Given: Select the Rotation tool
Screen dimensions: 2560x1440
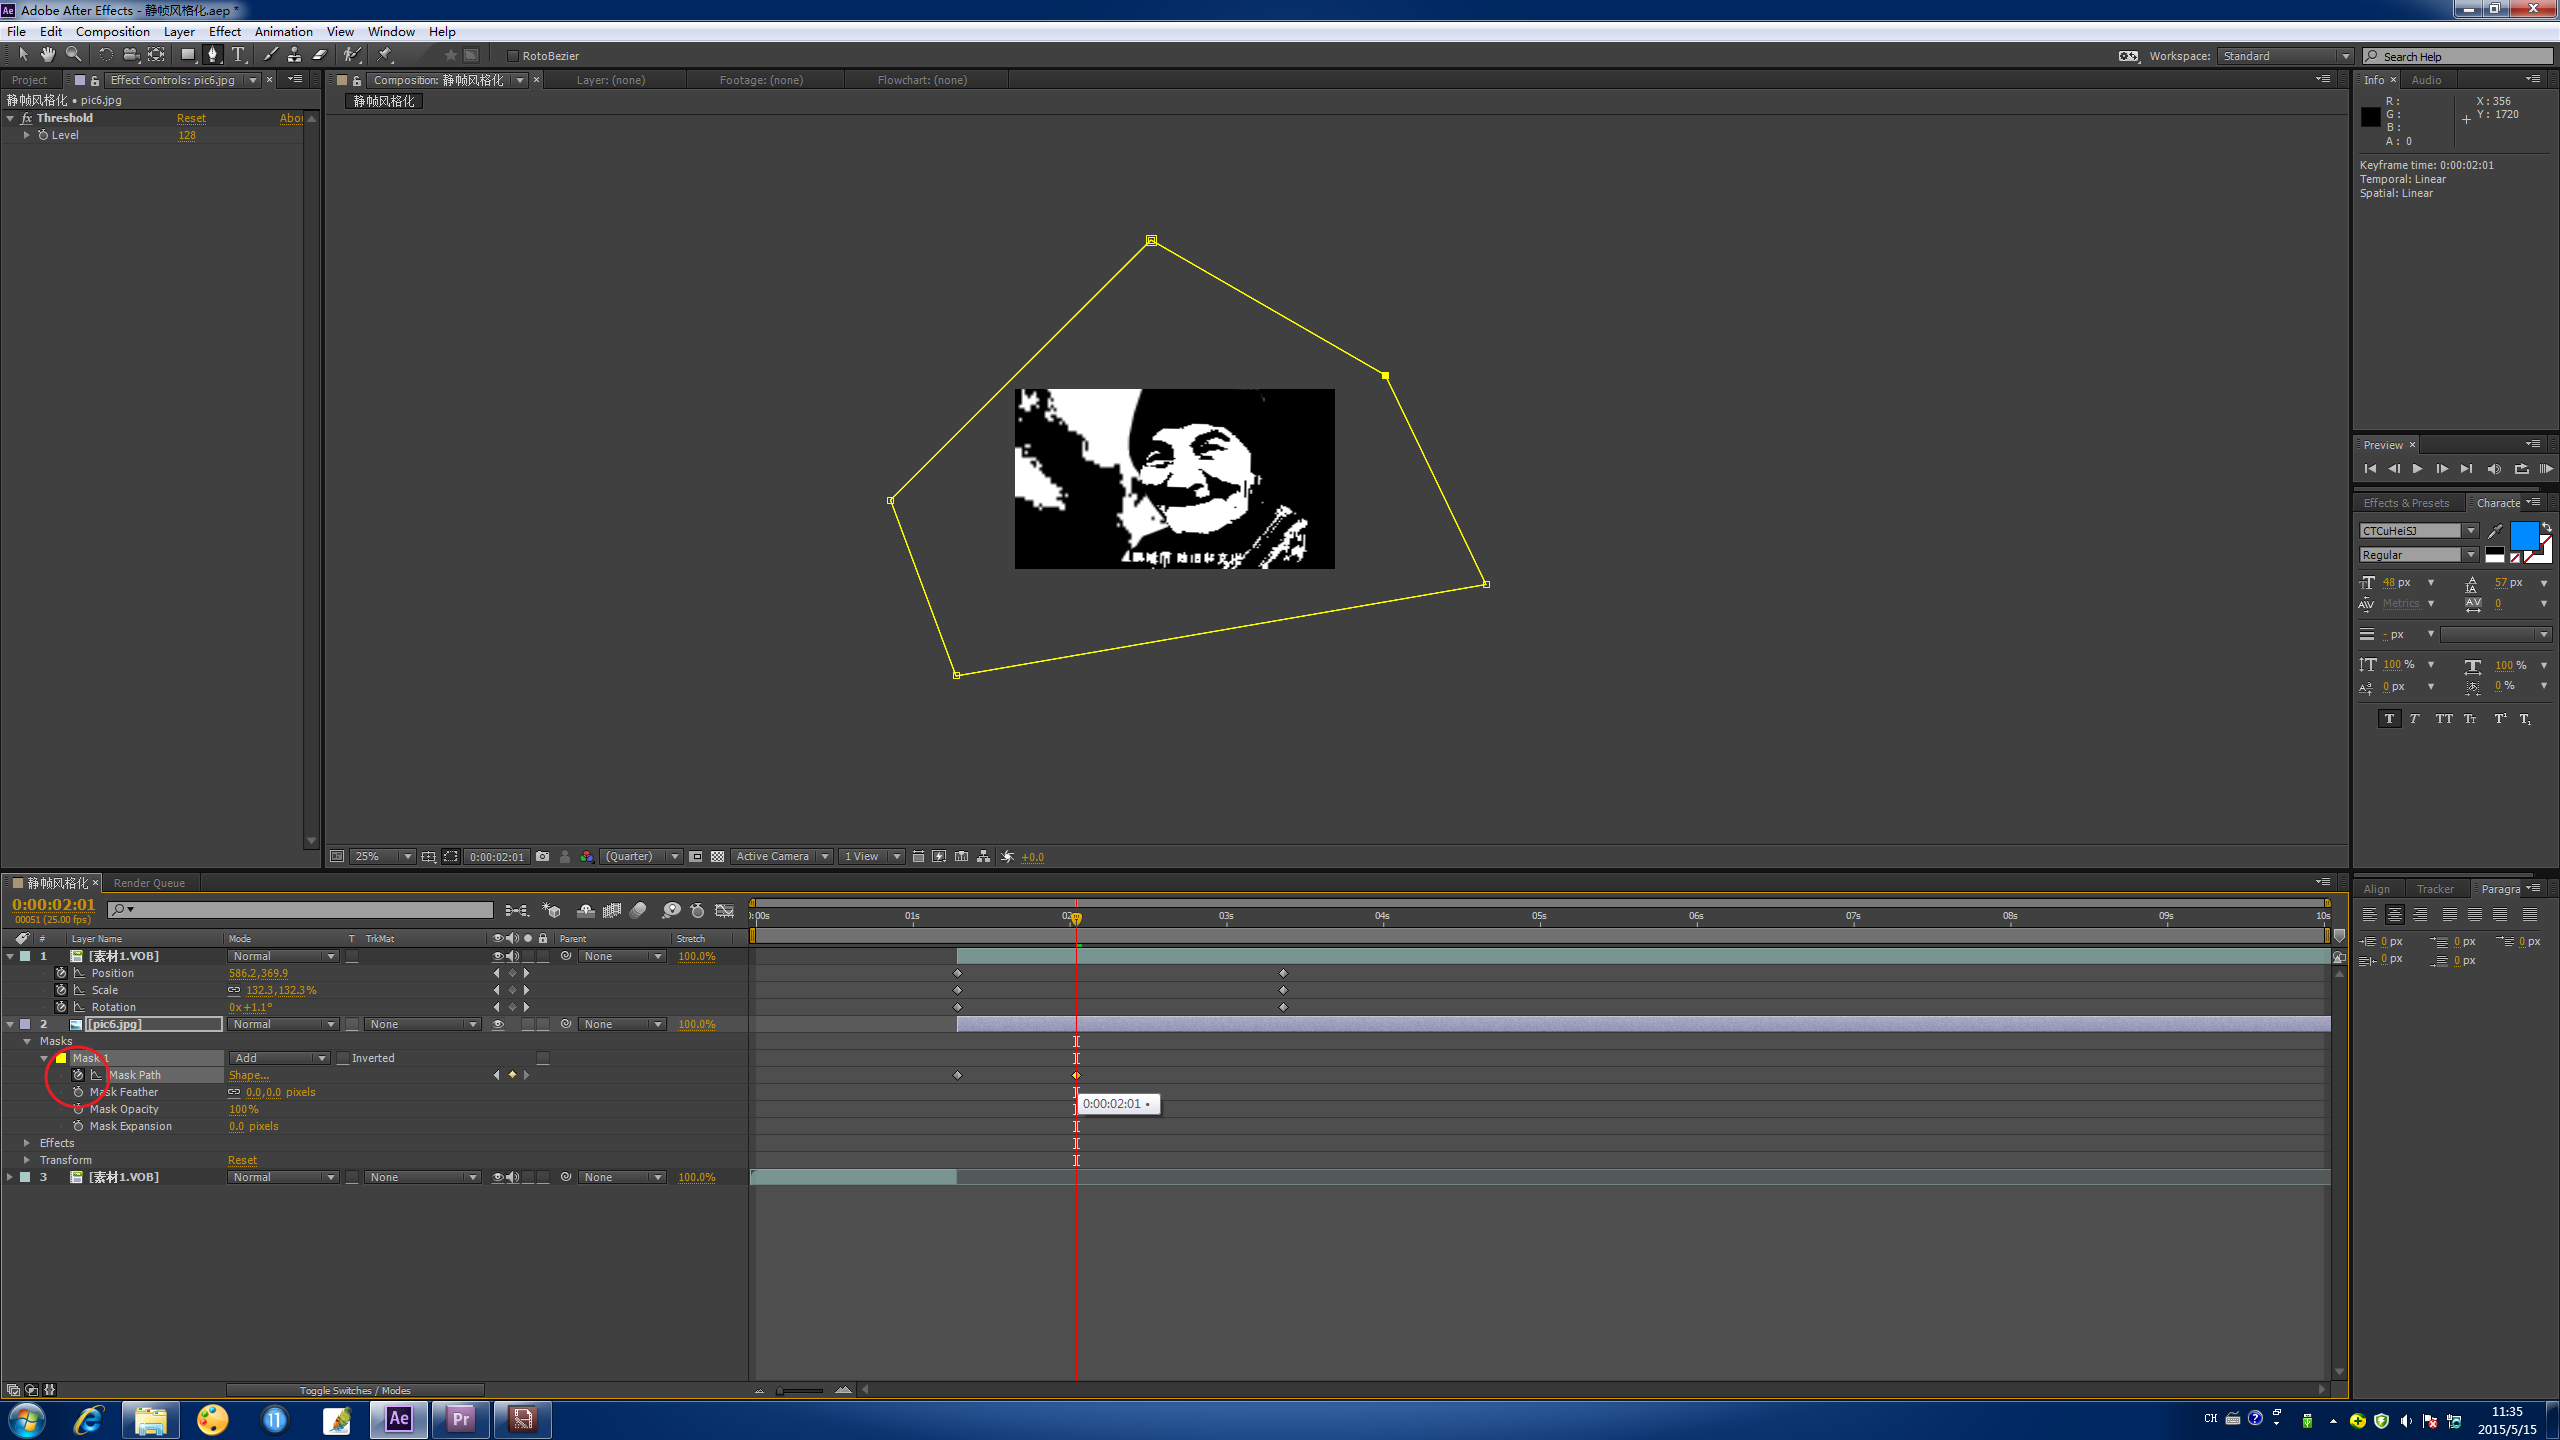Looking at the screenshot, I should [105, 55].
